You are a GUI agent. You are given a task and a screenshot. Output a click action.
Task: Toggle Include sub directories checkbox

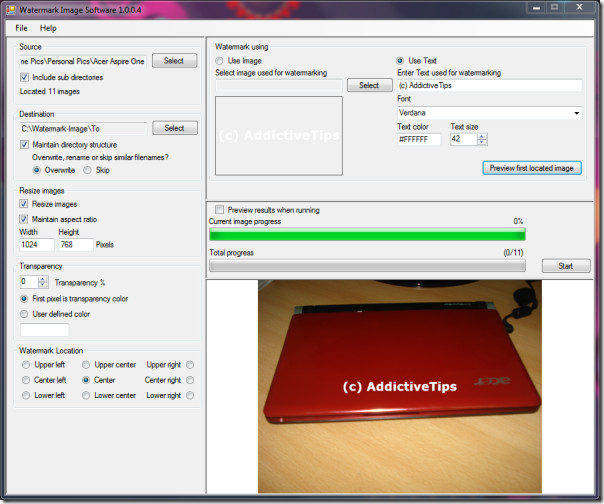[24, 77]
